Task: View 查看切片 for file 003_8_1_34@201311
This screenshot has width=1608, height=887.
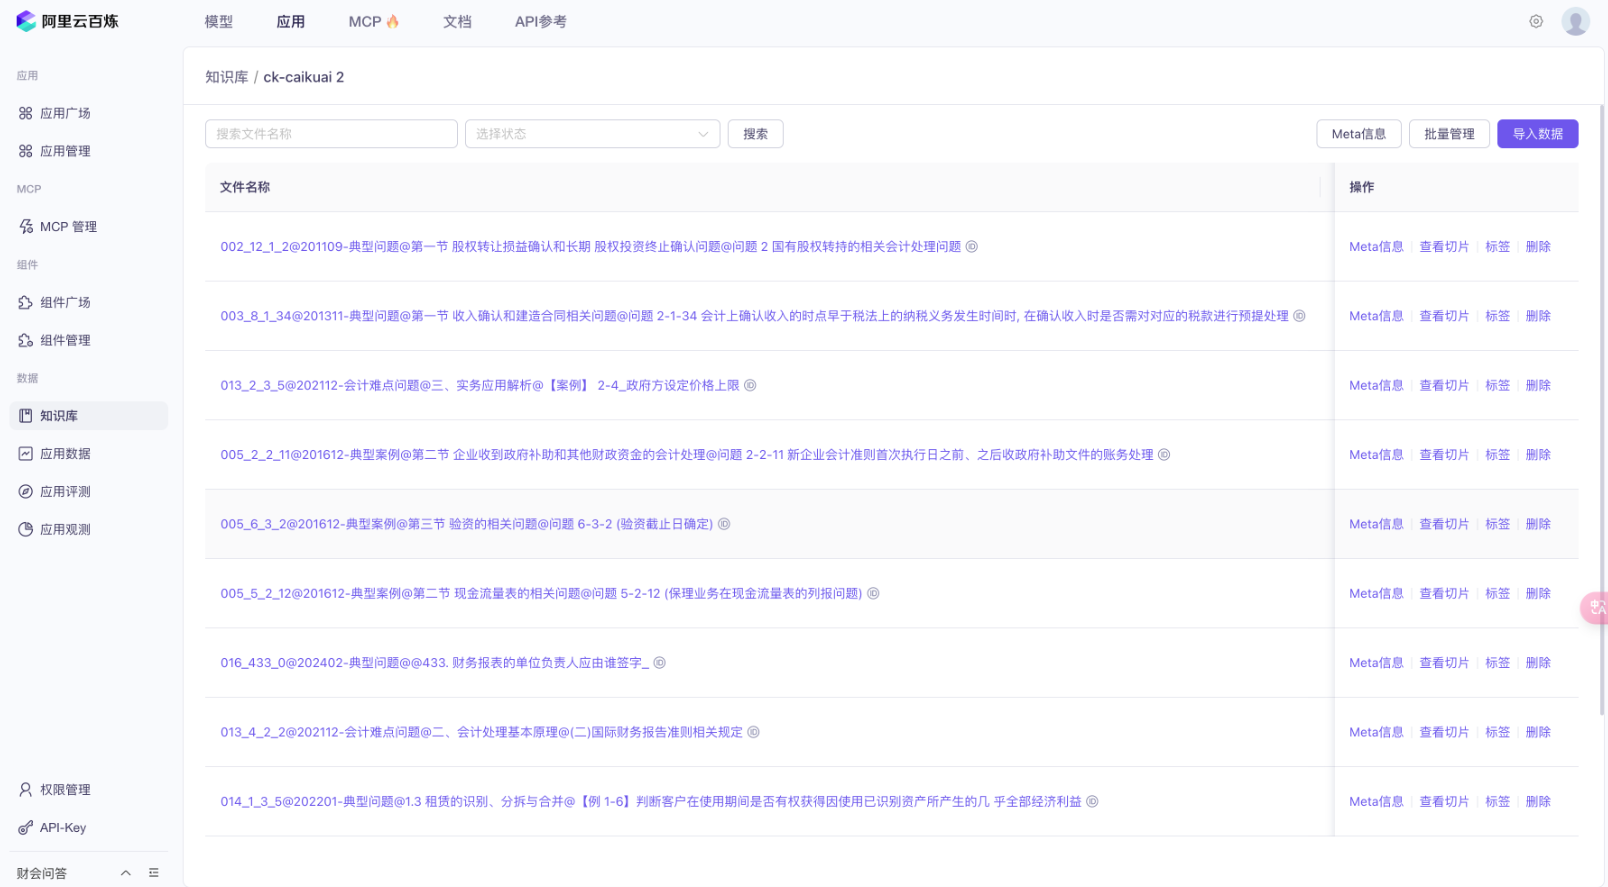Action: tap(1444, 316)
